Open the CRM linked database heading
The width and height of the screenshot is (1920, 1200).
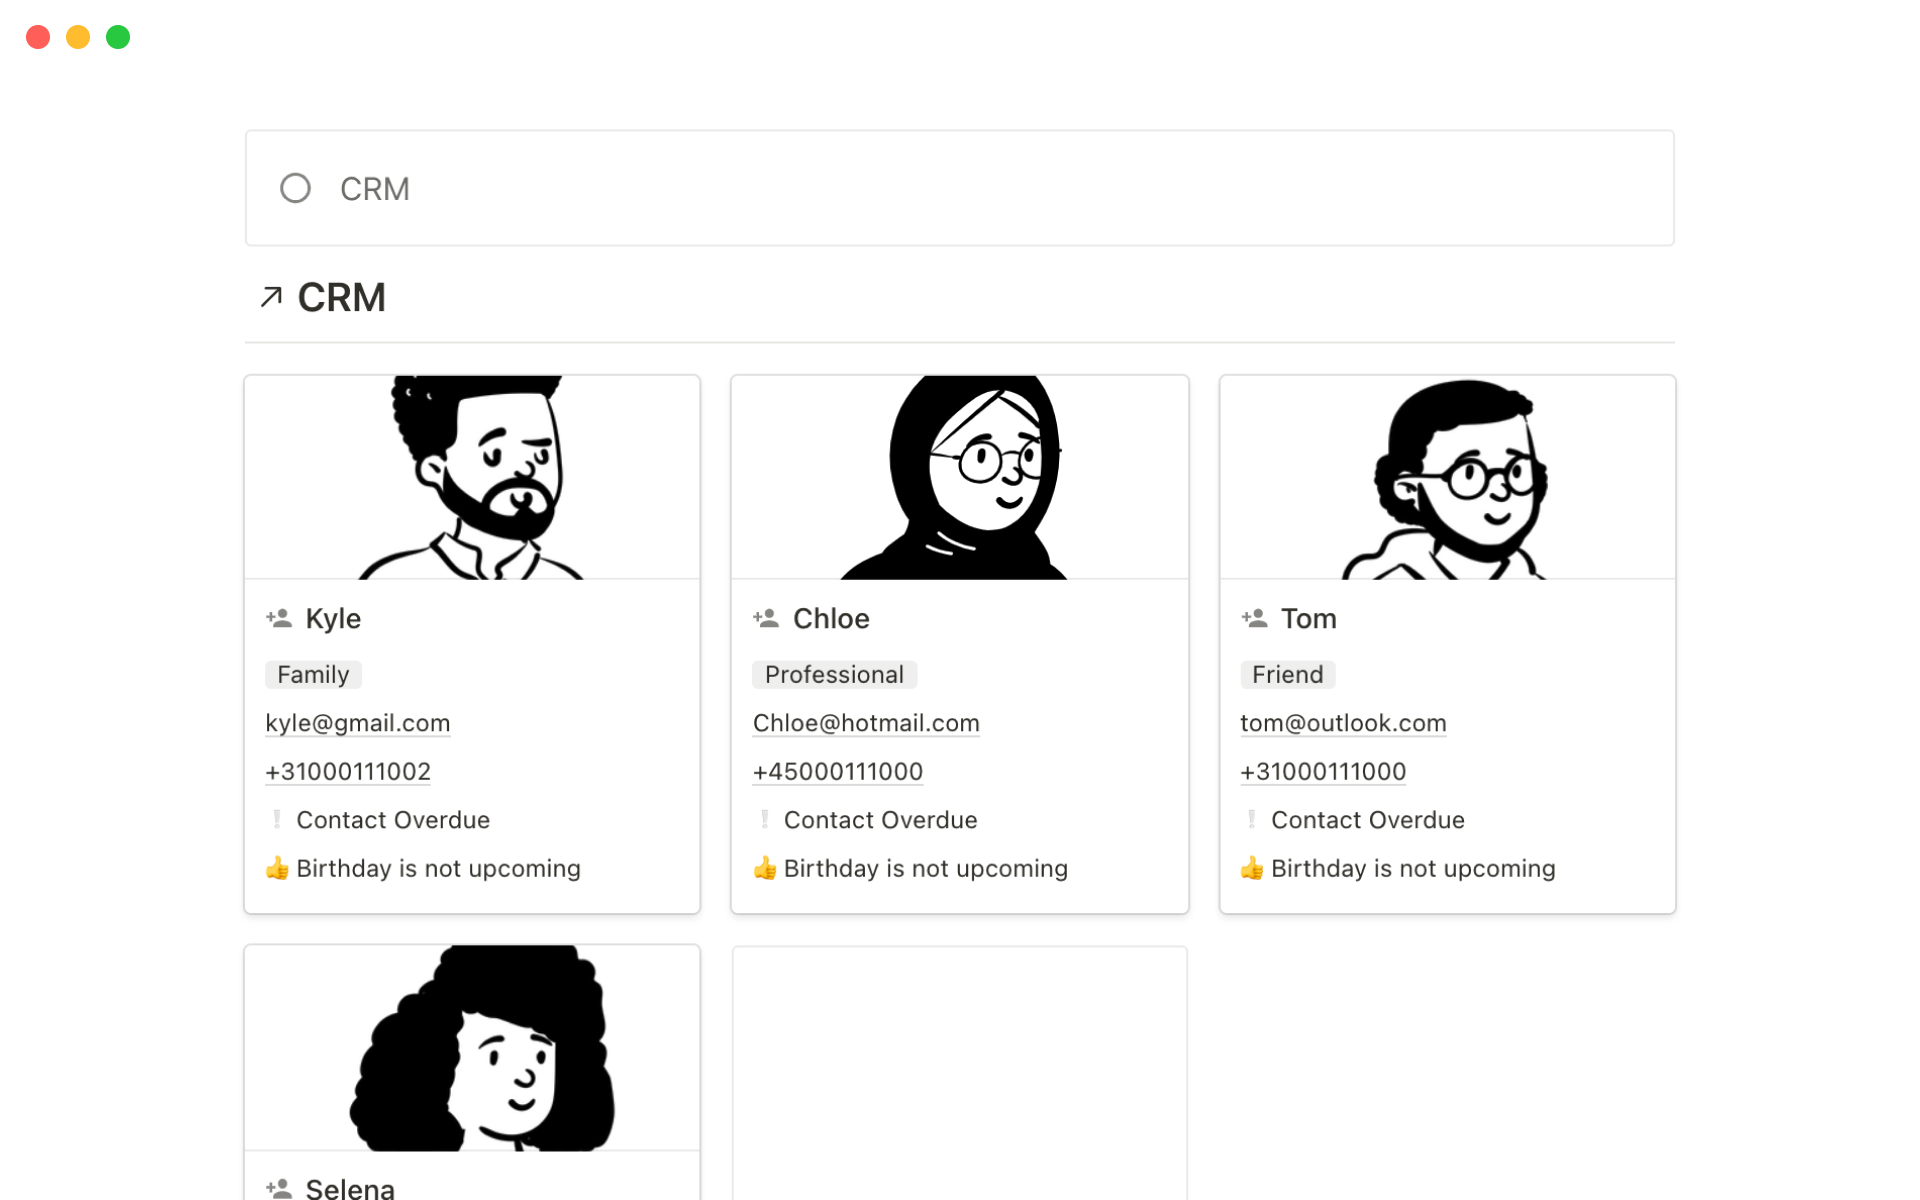[341, 297]
